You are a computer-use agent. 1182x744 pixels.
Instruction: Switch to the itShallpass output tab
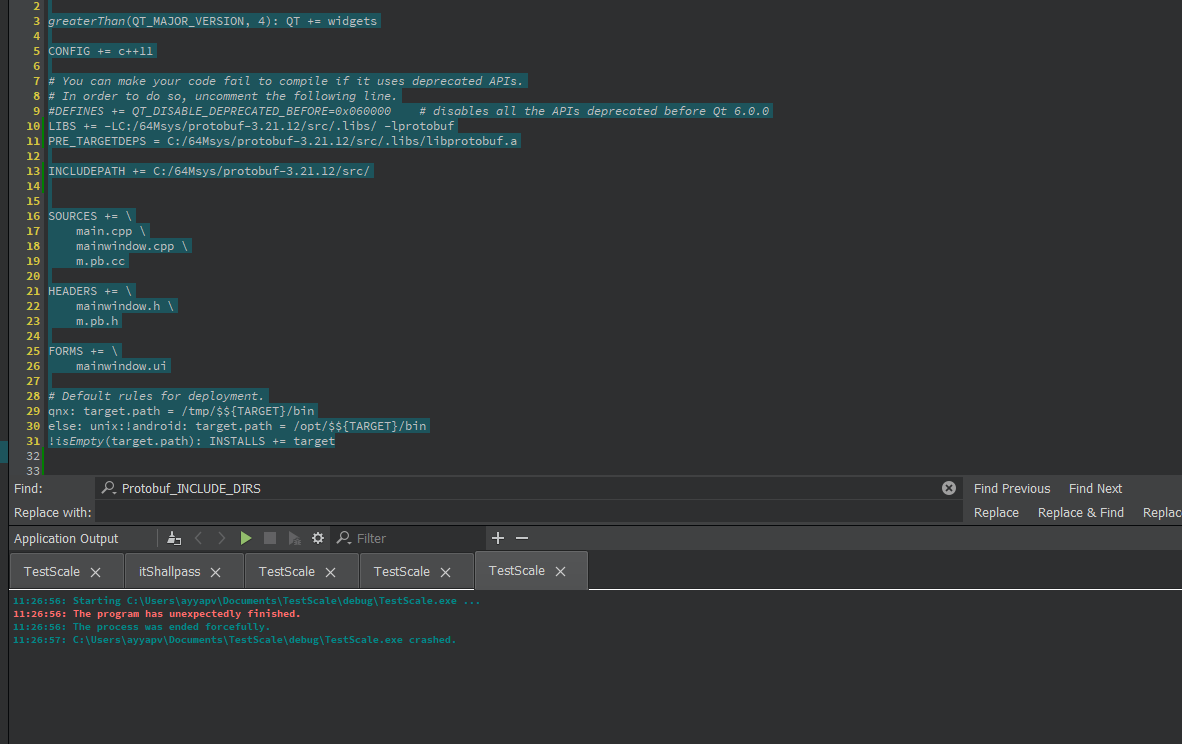click(170, 571)
